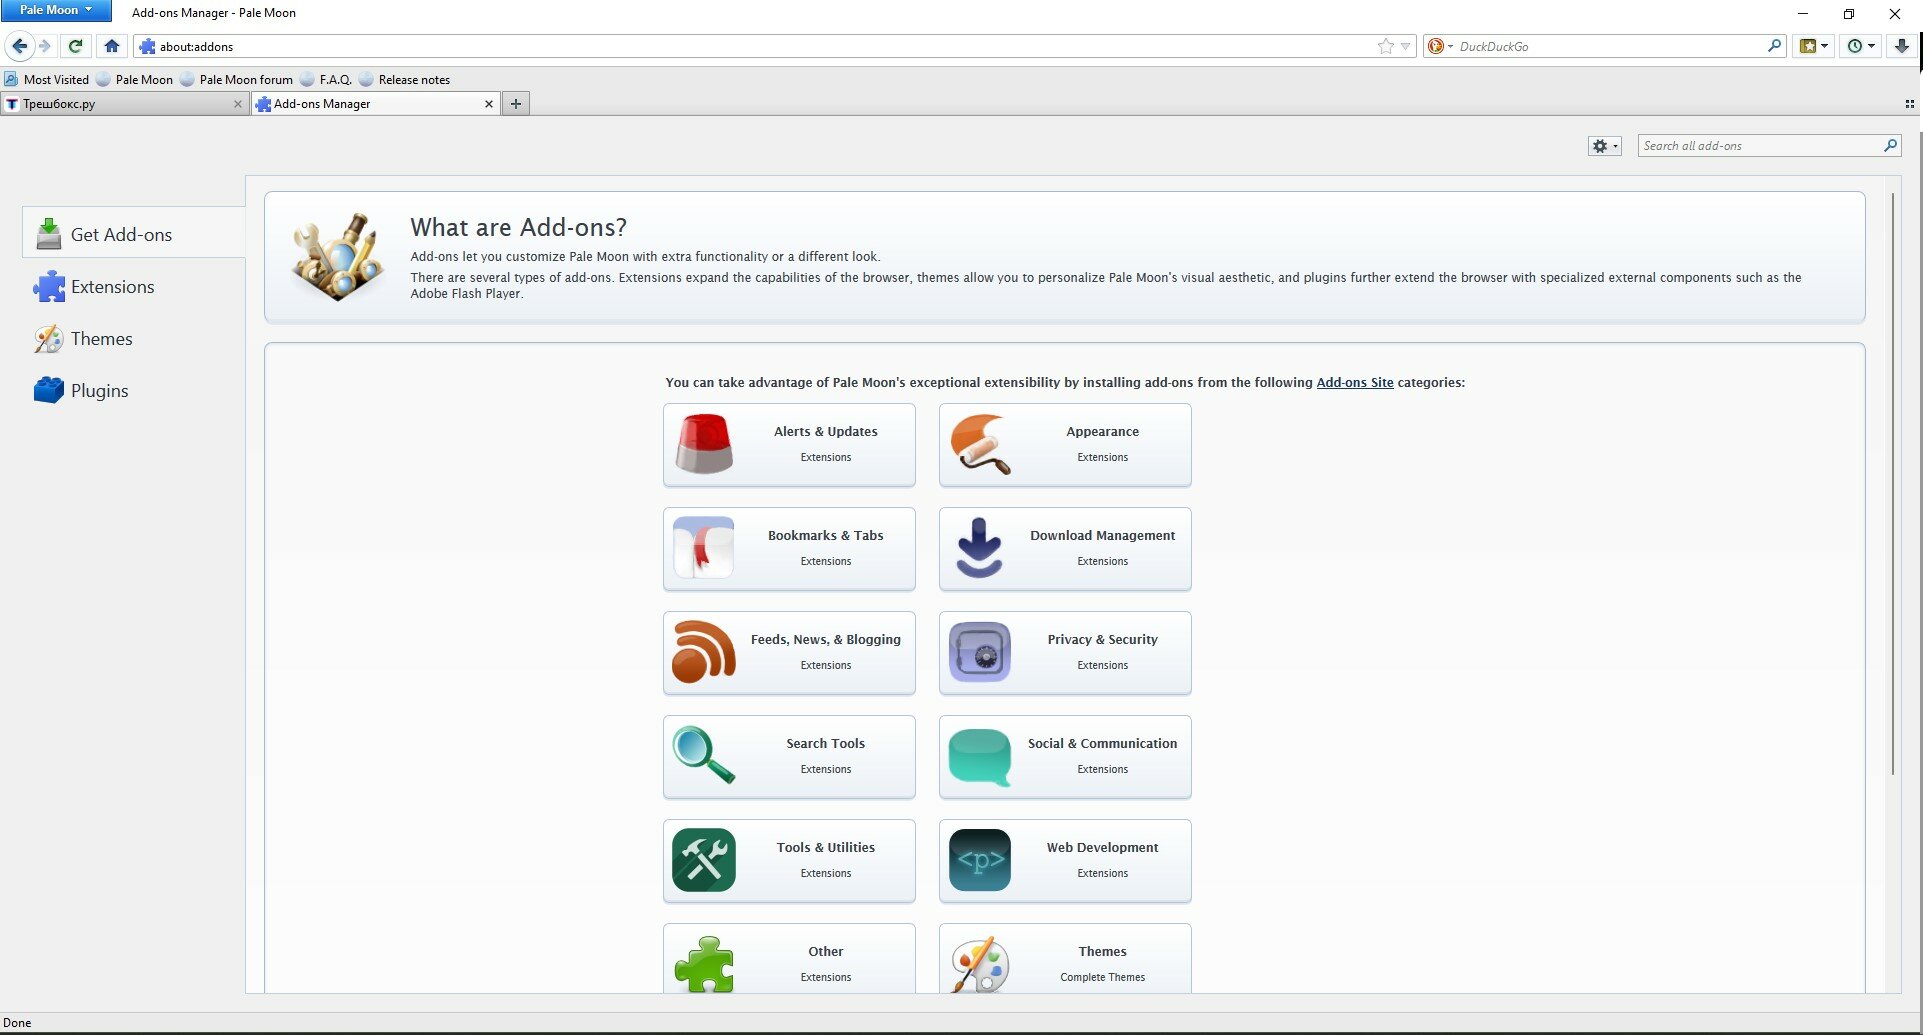Open the Web Development category tile
1923x1035 pixels.
(1065, 861)
